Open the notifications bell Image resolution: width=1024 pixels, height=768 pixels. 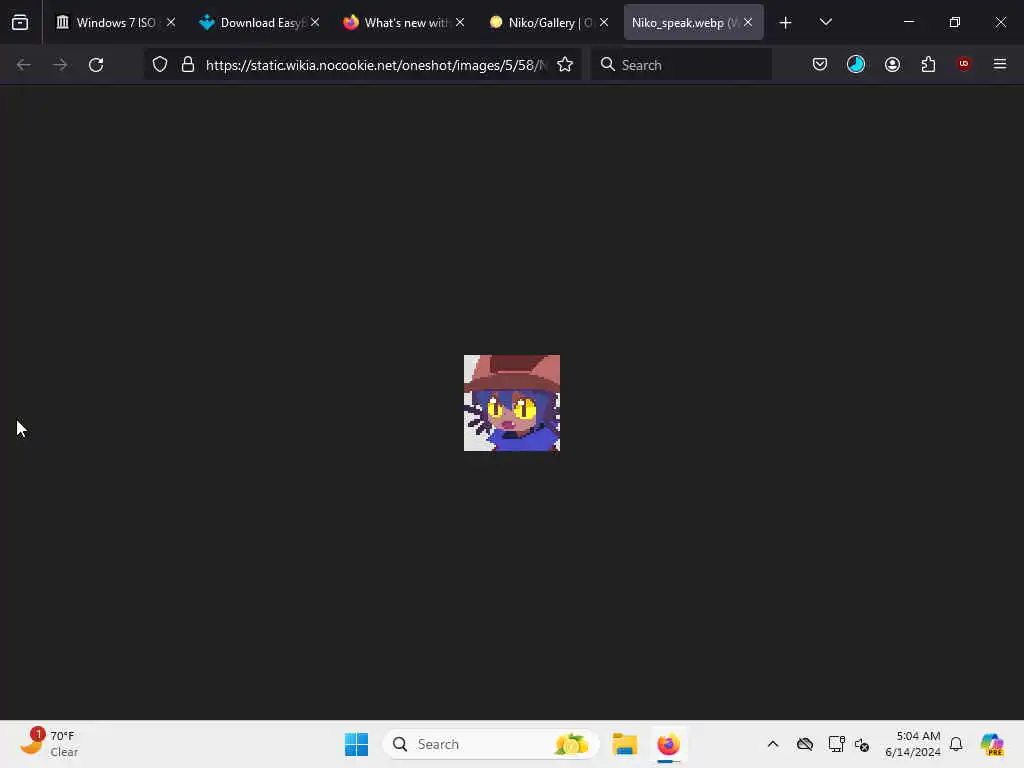956,744
